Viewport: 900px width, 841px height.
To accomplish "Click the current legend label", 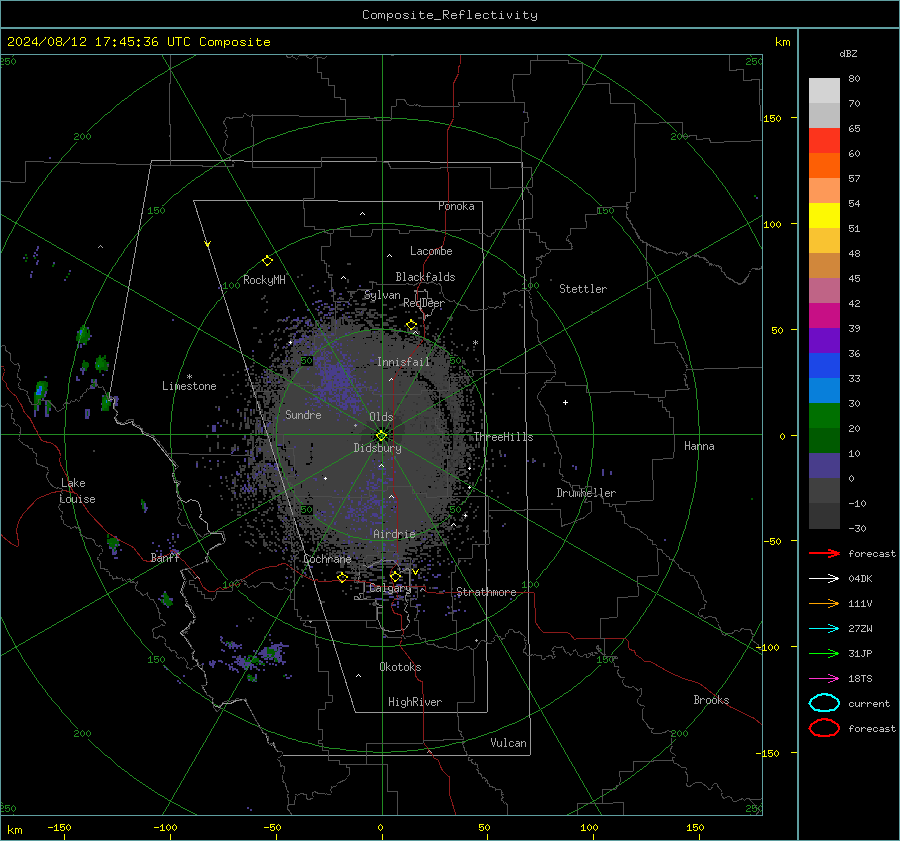I will click(x=869, y=703).
